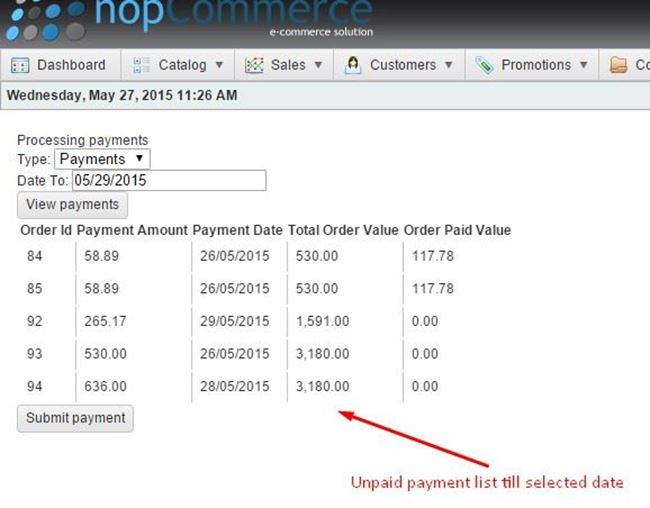Click payment date 29/05/2015
The width and height of the screenshot is (650, 508).
[235, 321]
